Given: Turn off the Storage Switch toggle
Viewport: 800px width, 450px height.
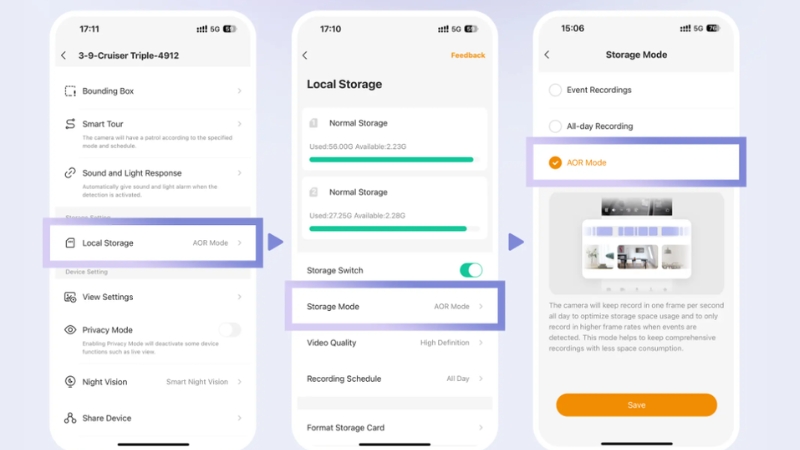Looking at the screenshot, I should [x=470, y=270].
